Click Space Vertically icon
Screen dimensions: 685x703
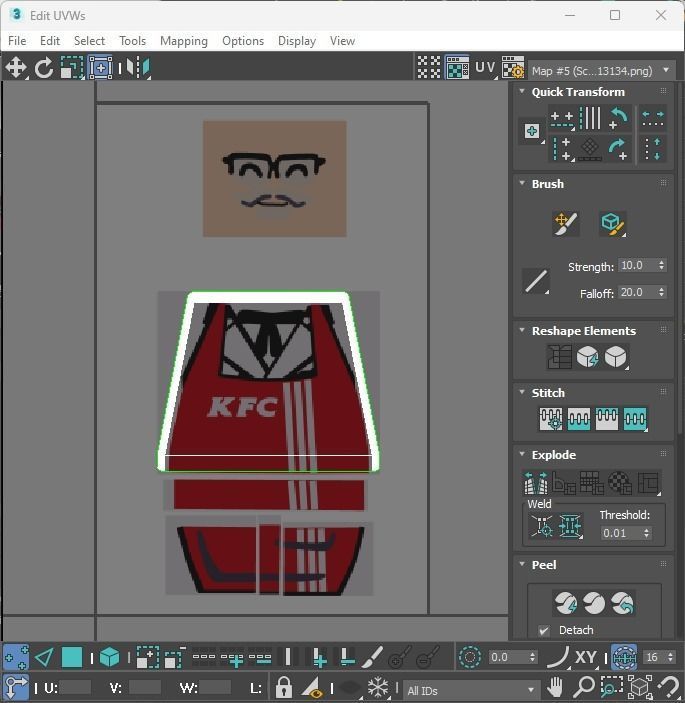[653, 149]
